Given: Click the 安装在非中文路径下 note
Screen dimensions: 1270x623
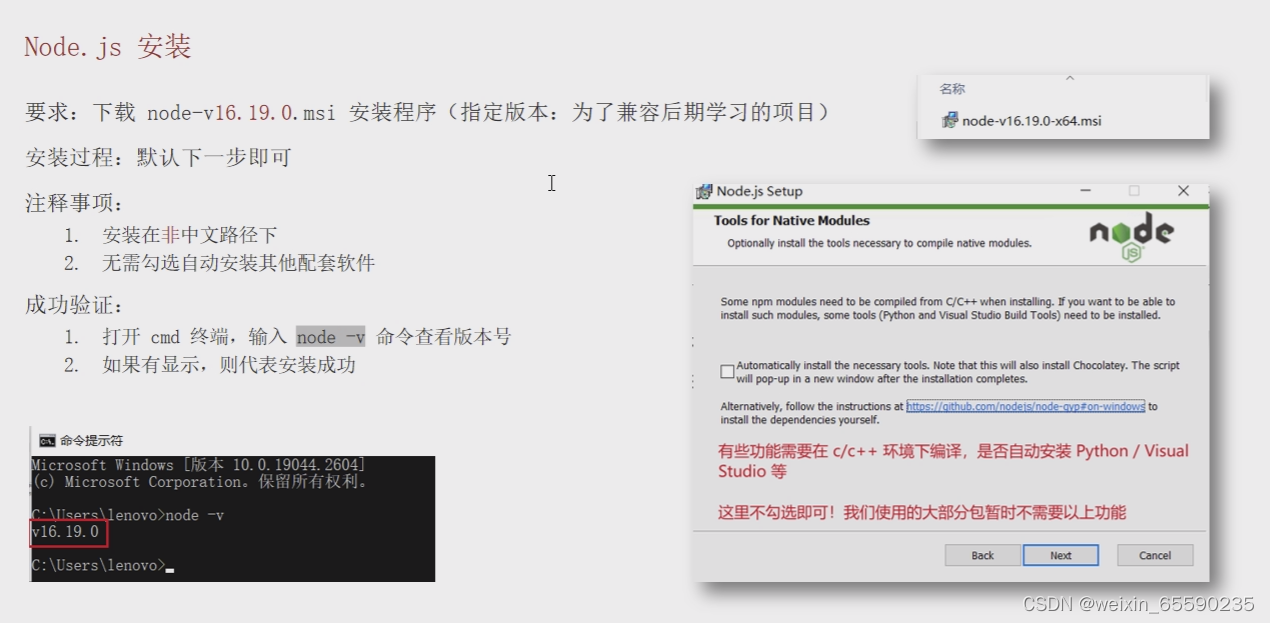Looking at the screenshot, I should (x=190, y=235).
